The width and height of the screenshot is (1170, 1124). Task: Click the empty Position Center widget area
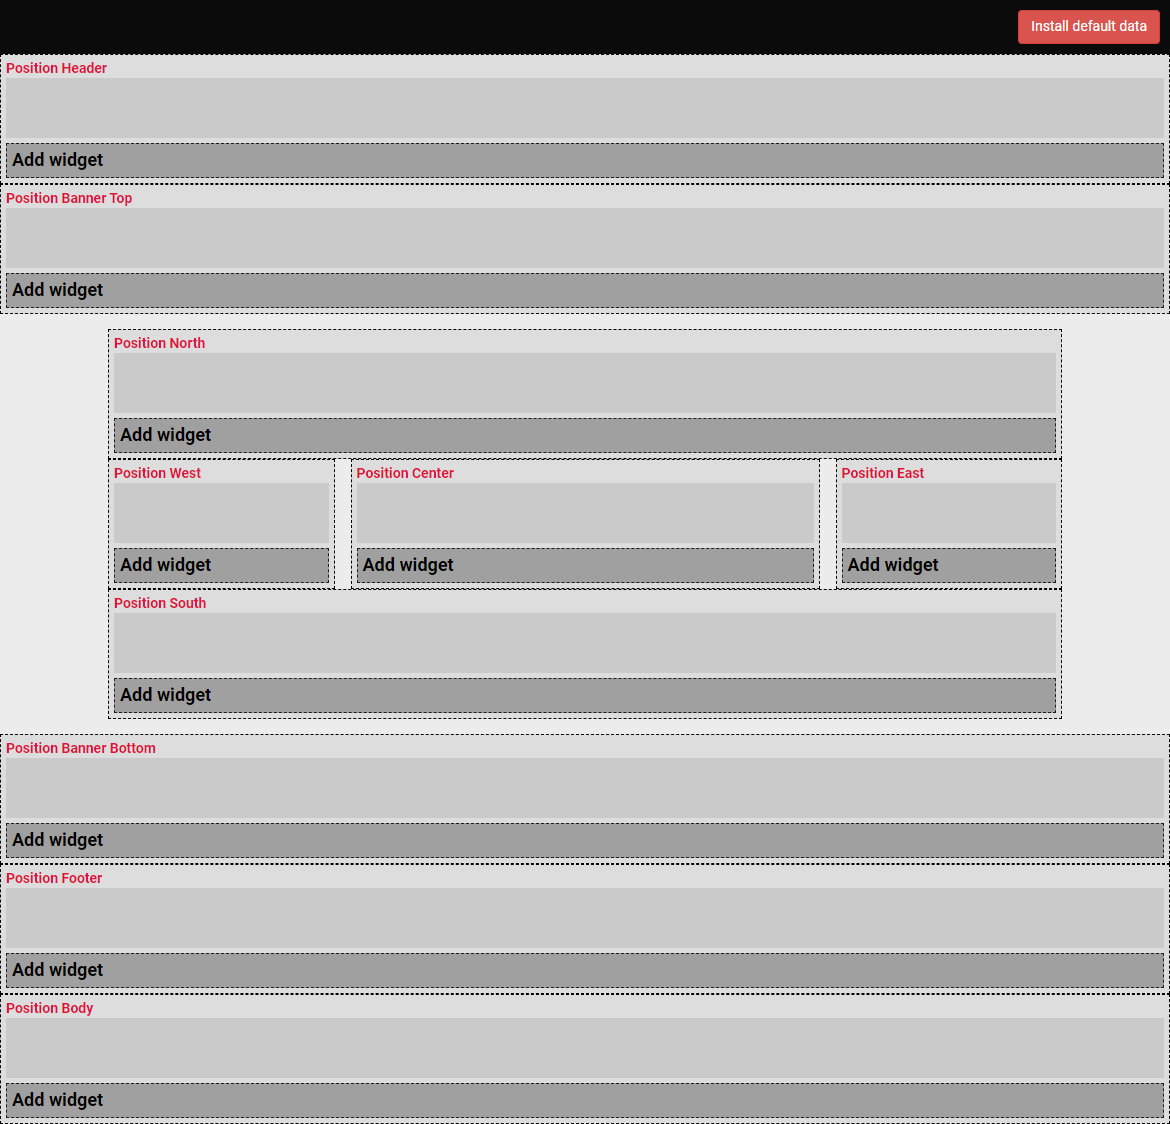pos(585,513)
